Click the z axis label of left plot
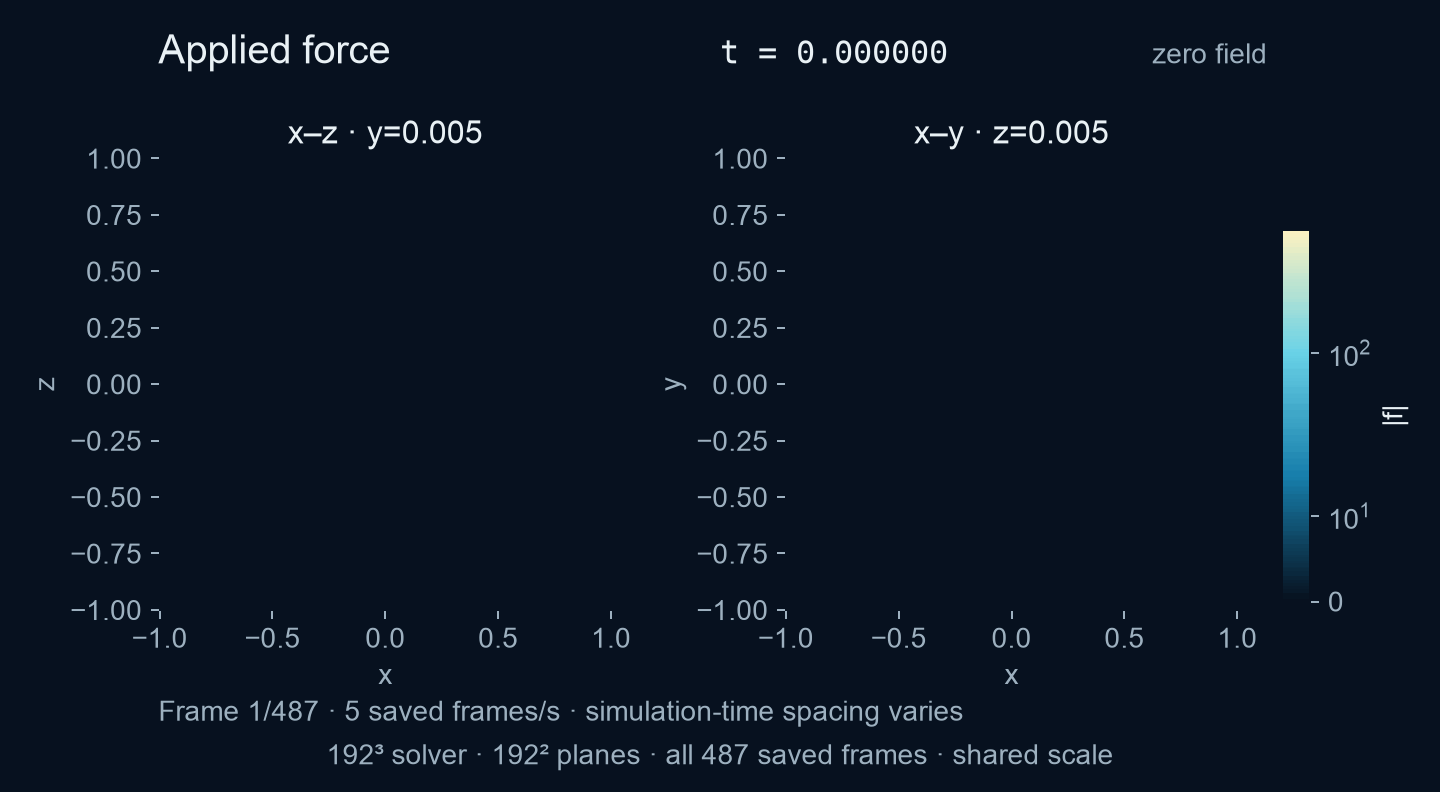This screenshot has height=792, width=1440. pyautogui.click(x=45, y=384)
